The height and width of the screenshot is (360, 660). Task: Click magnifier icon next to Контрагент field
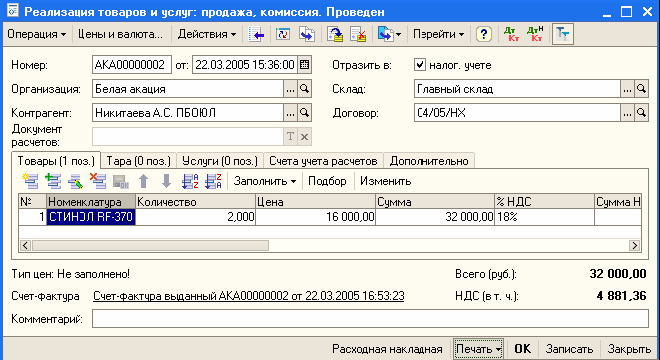pos(304,113)
